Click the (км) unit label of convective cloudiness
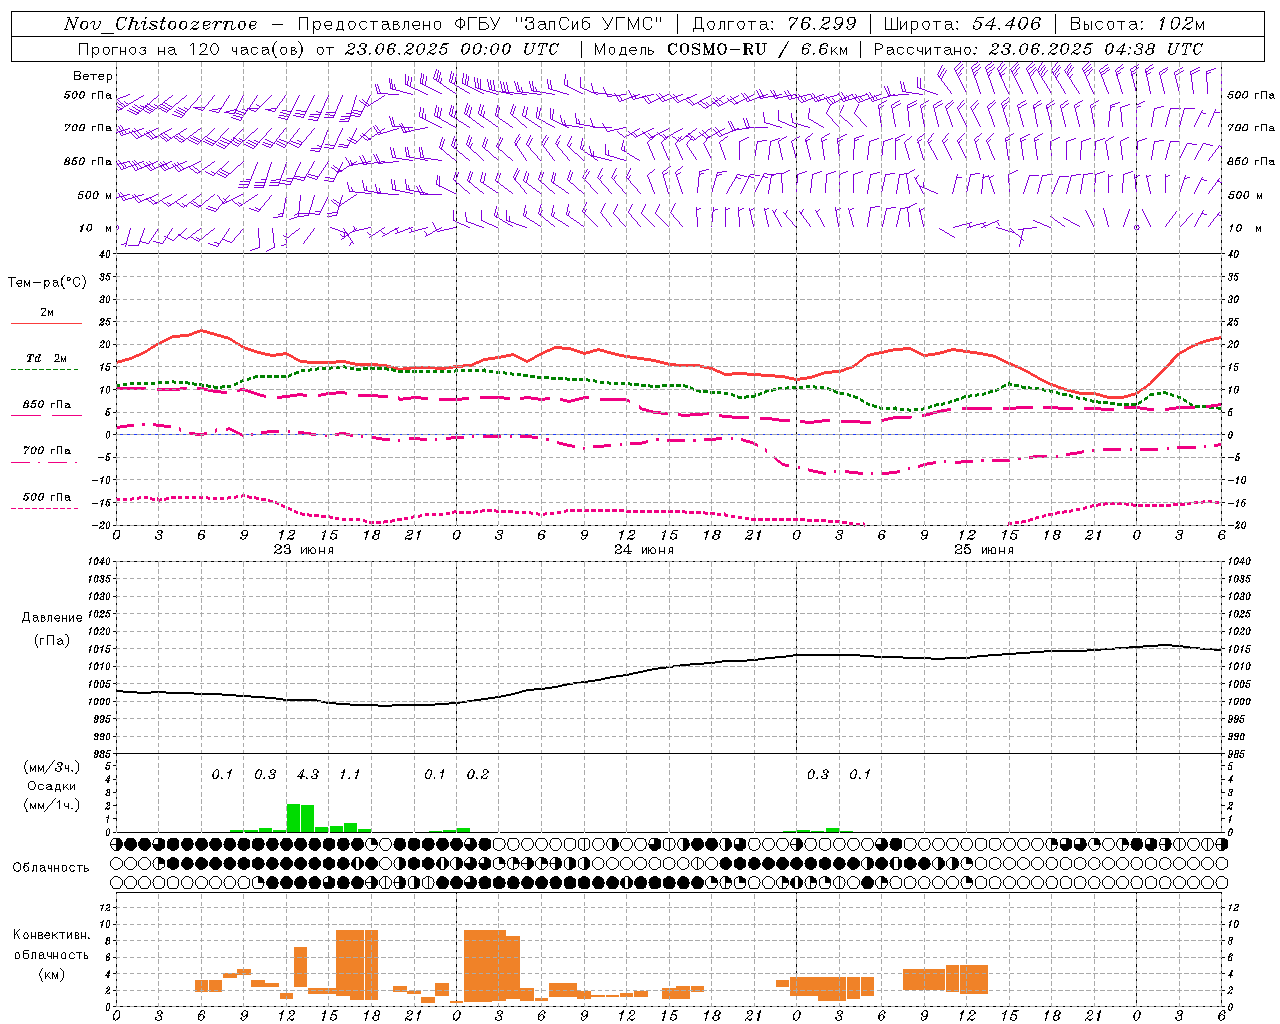 (x=51, y=974)
